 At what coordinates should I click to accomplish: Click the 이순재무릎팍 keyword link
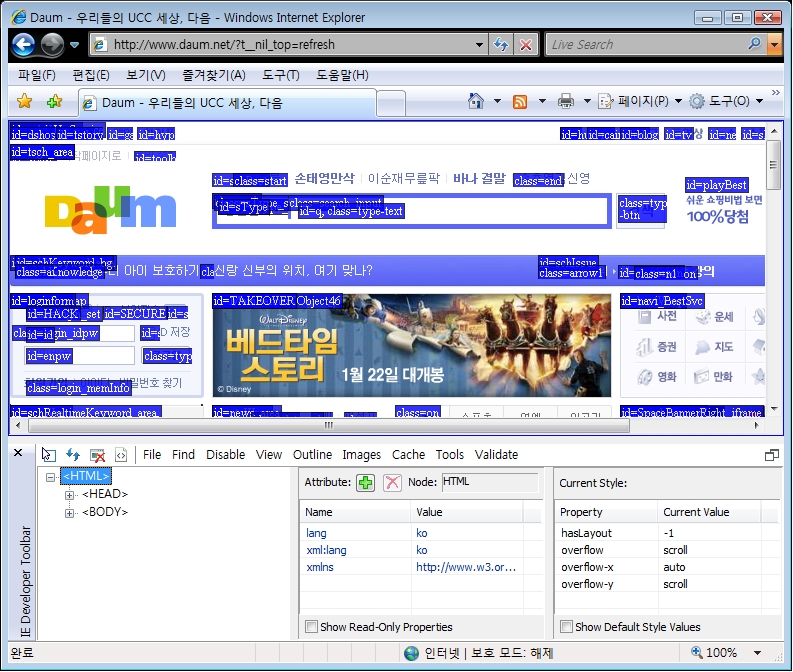pos(404,178)
